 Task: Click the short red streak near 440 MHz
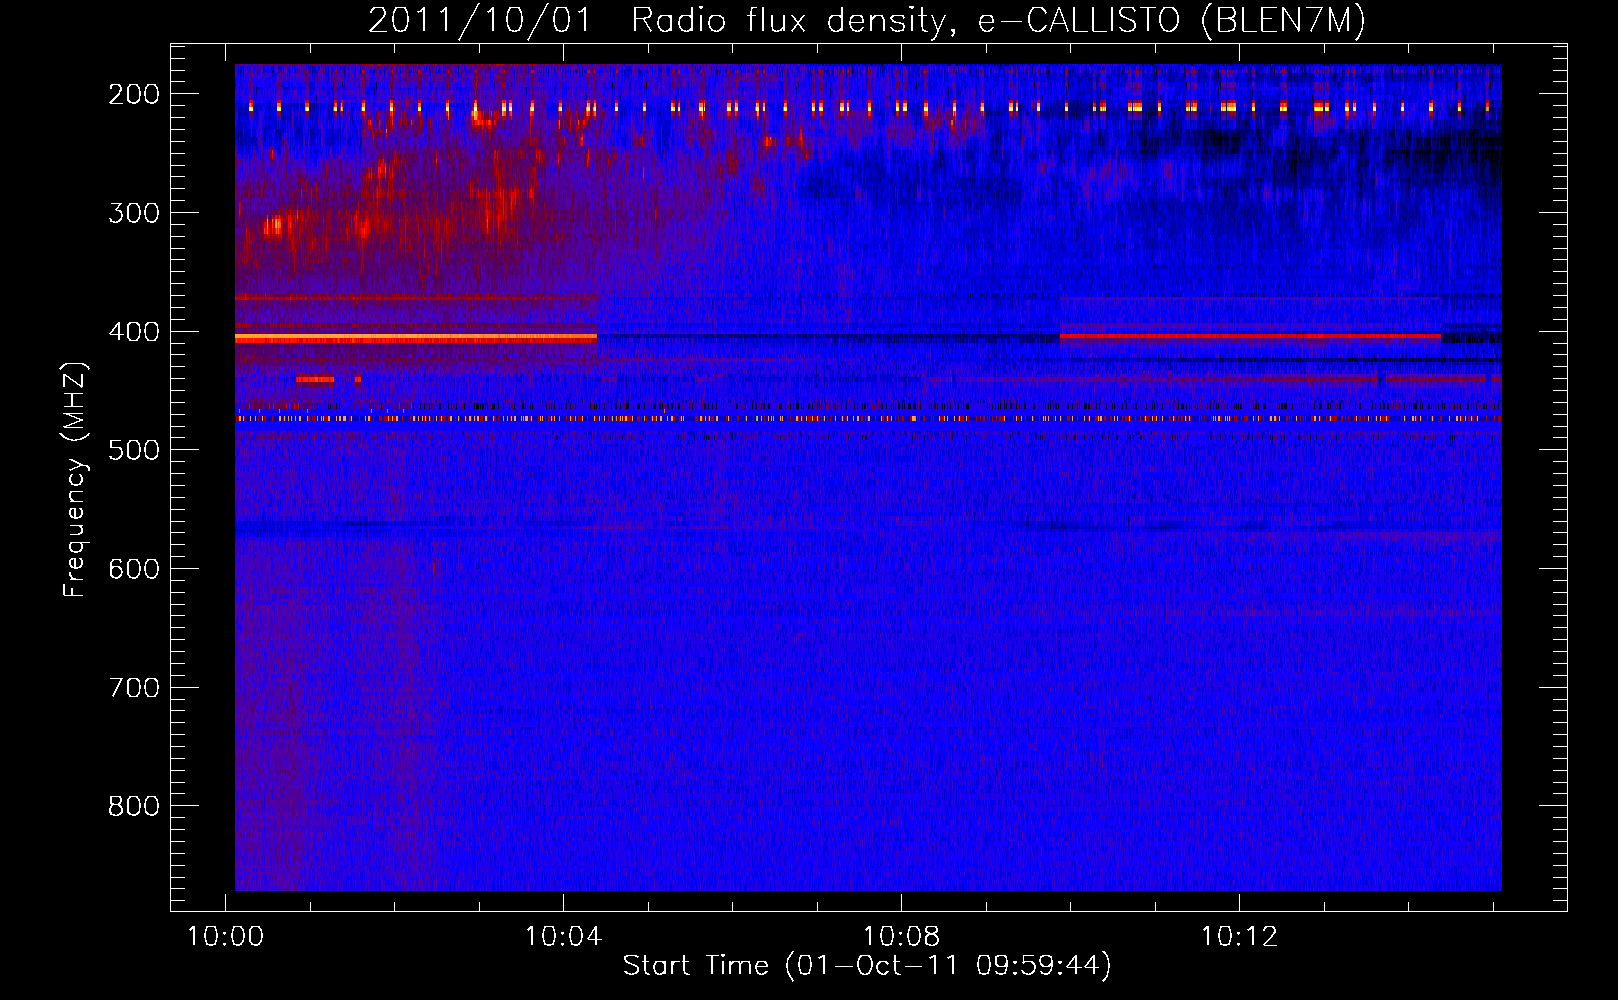[315, 380]
